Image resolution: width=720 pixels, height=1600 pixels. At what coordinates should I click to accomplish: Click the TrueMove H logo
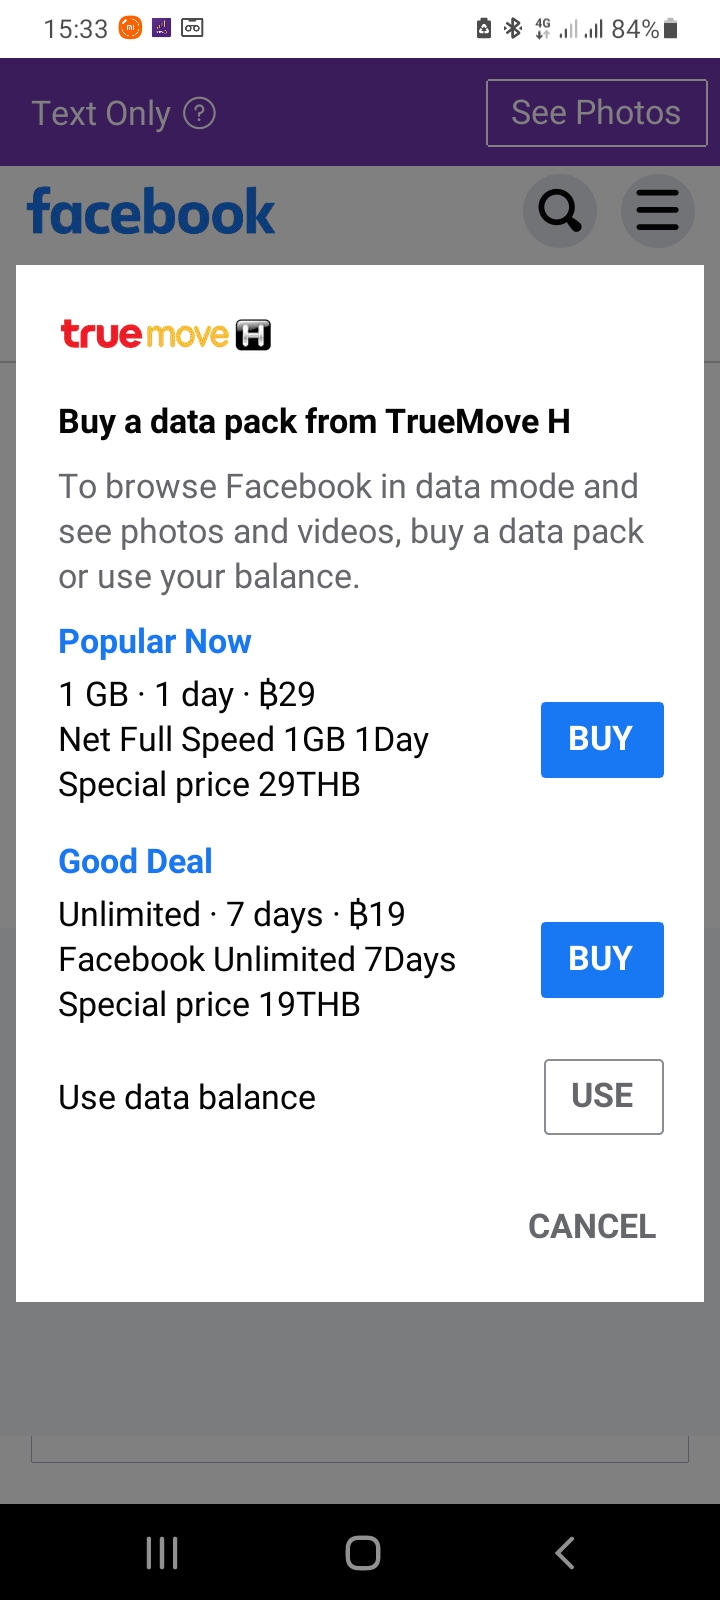pos(166,334)
